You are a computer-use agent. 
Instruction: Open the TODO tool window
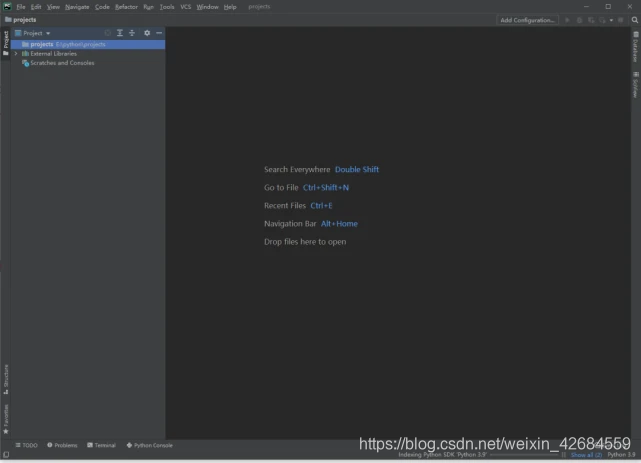tap(27, 445)
